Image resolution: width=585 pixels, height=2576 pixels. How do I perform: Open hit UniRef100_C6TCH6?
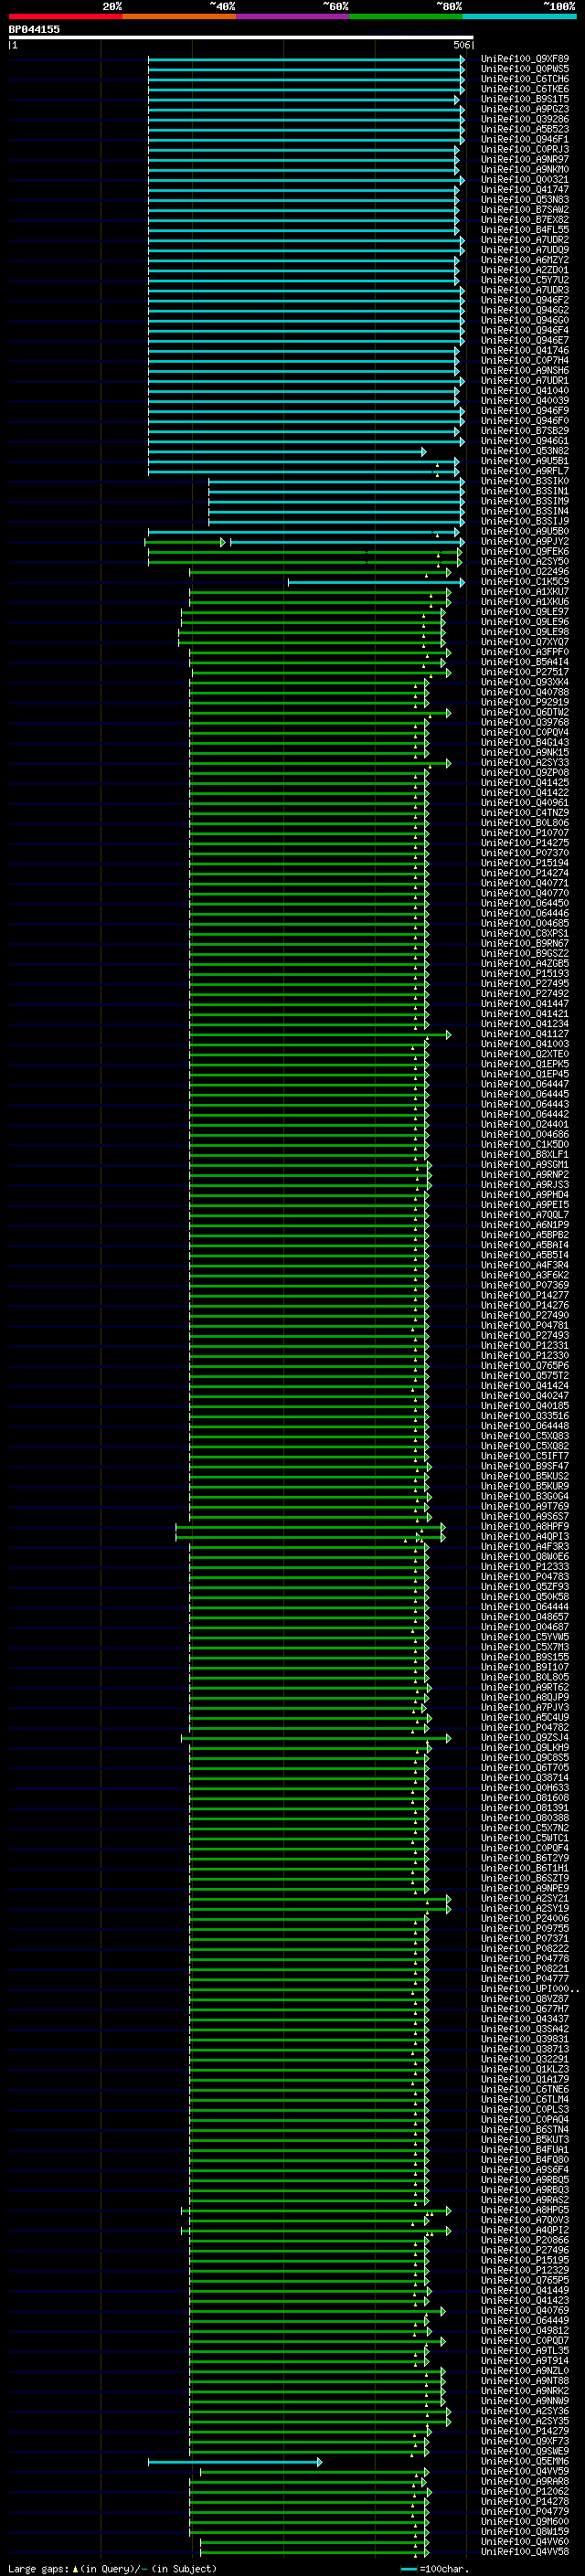(x=525, y=79)
